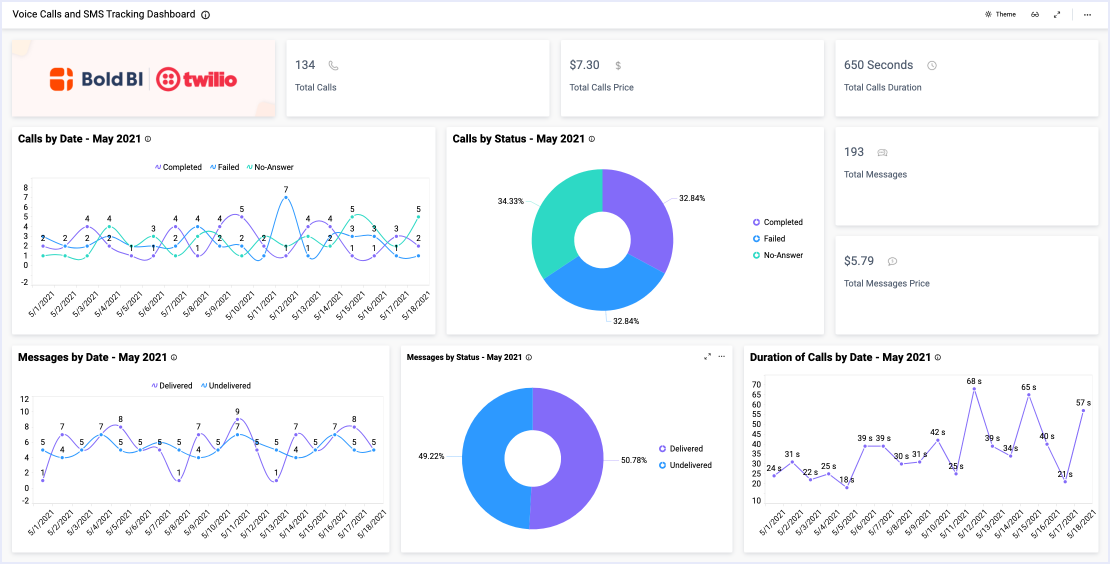Viewport: 1110px width, 564px height.
Task: Toggle Failed series in Calls by Date legend
Action: click(x=224, y=167)
